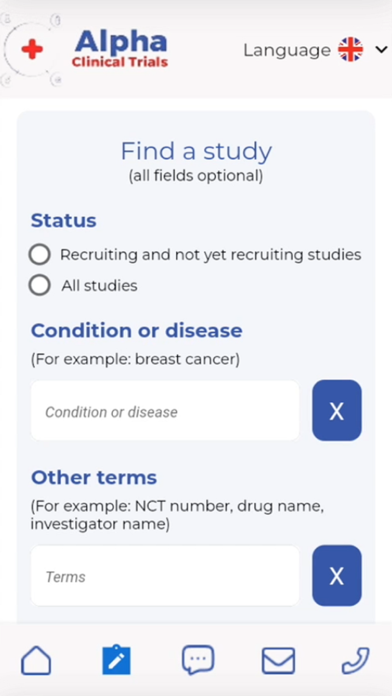Viewport: 392px width, 696px height.
Task: Click the Status section label
Action: tap(63, 221)
